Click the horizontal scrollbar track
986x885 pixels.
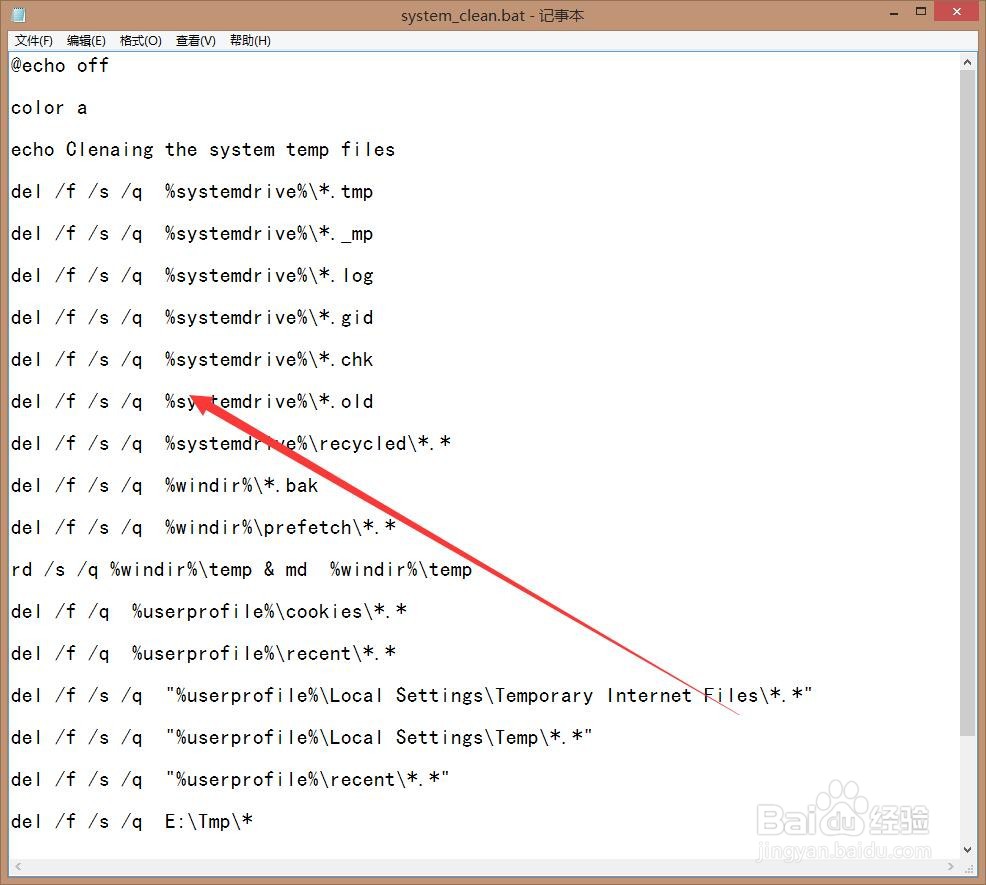pos(484,867)
